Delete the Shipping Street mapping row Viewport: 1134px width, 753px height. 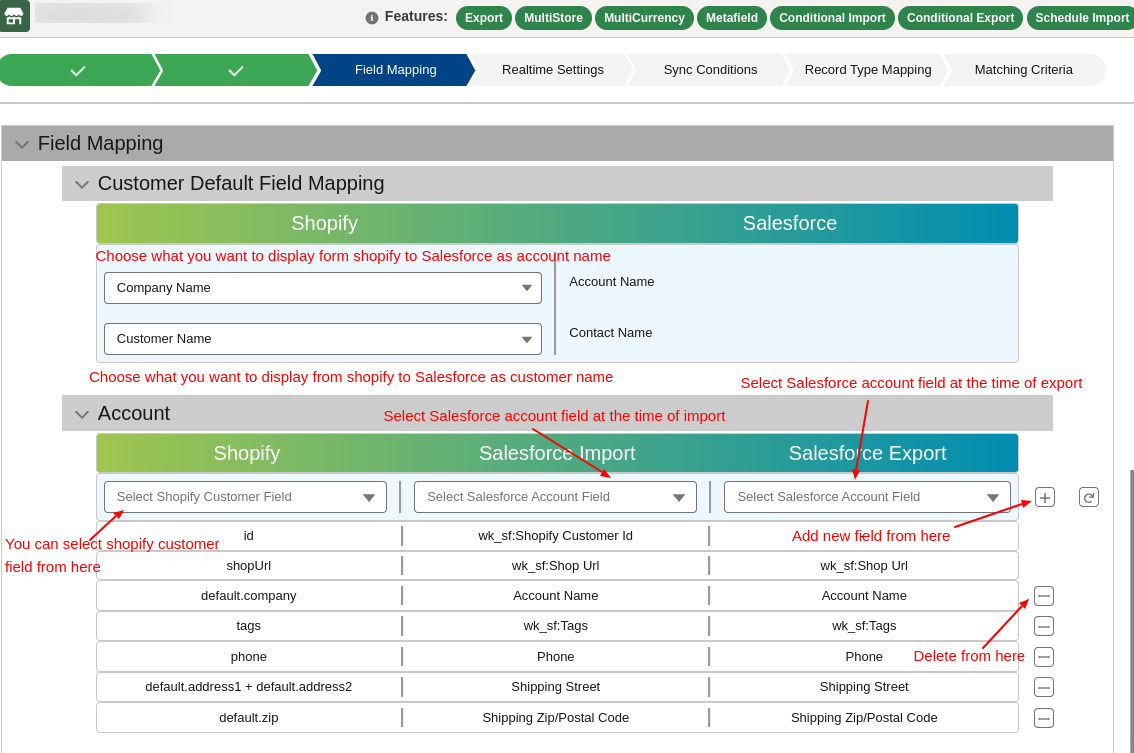[x=1043, y=687]
